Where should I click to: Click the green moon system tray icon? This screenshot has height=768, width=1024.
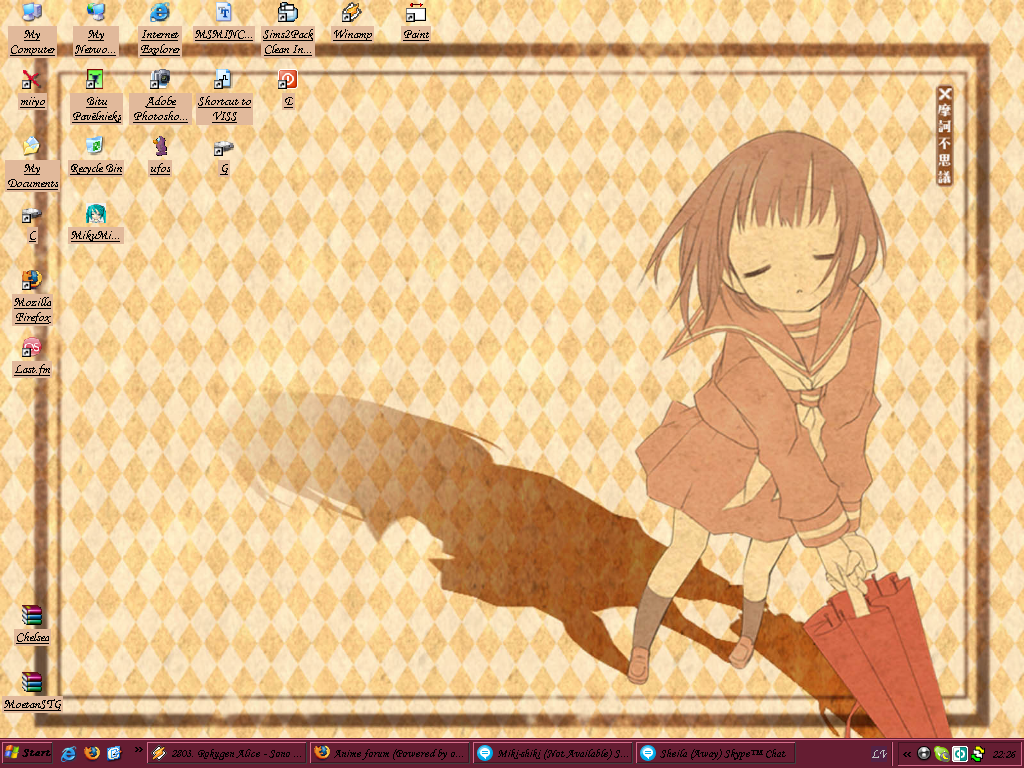tap(941, 754)
